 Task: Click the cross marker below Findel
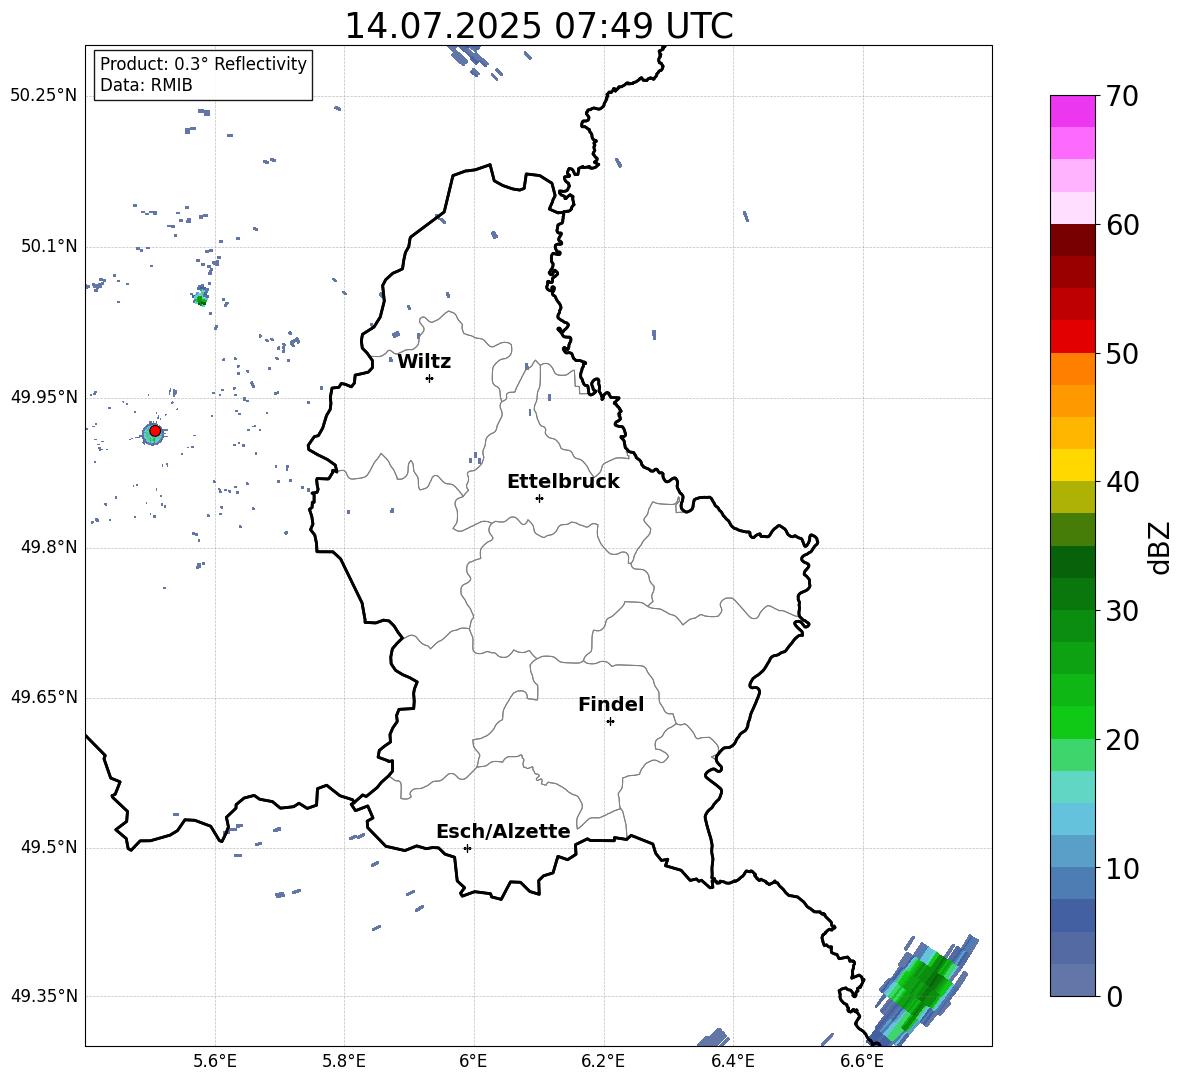[x=610, y=722]
